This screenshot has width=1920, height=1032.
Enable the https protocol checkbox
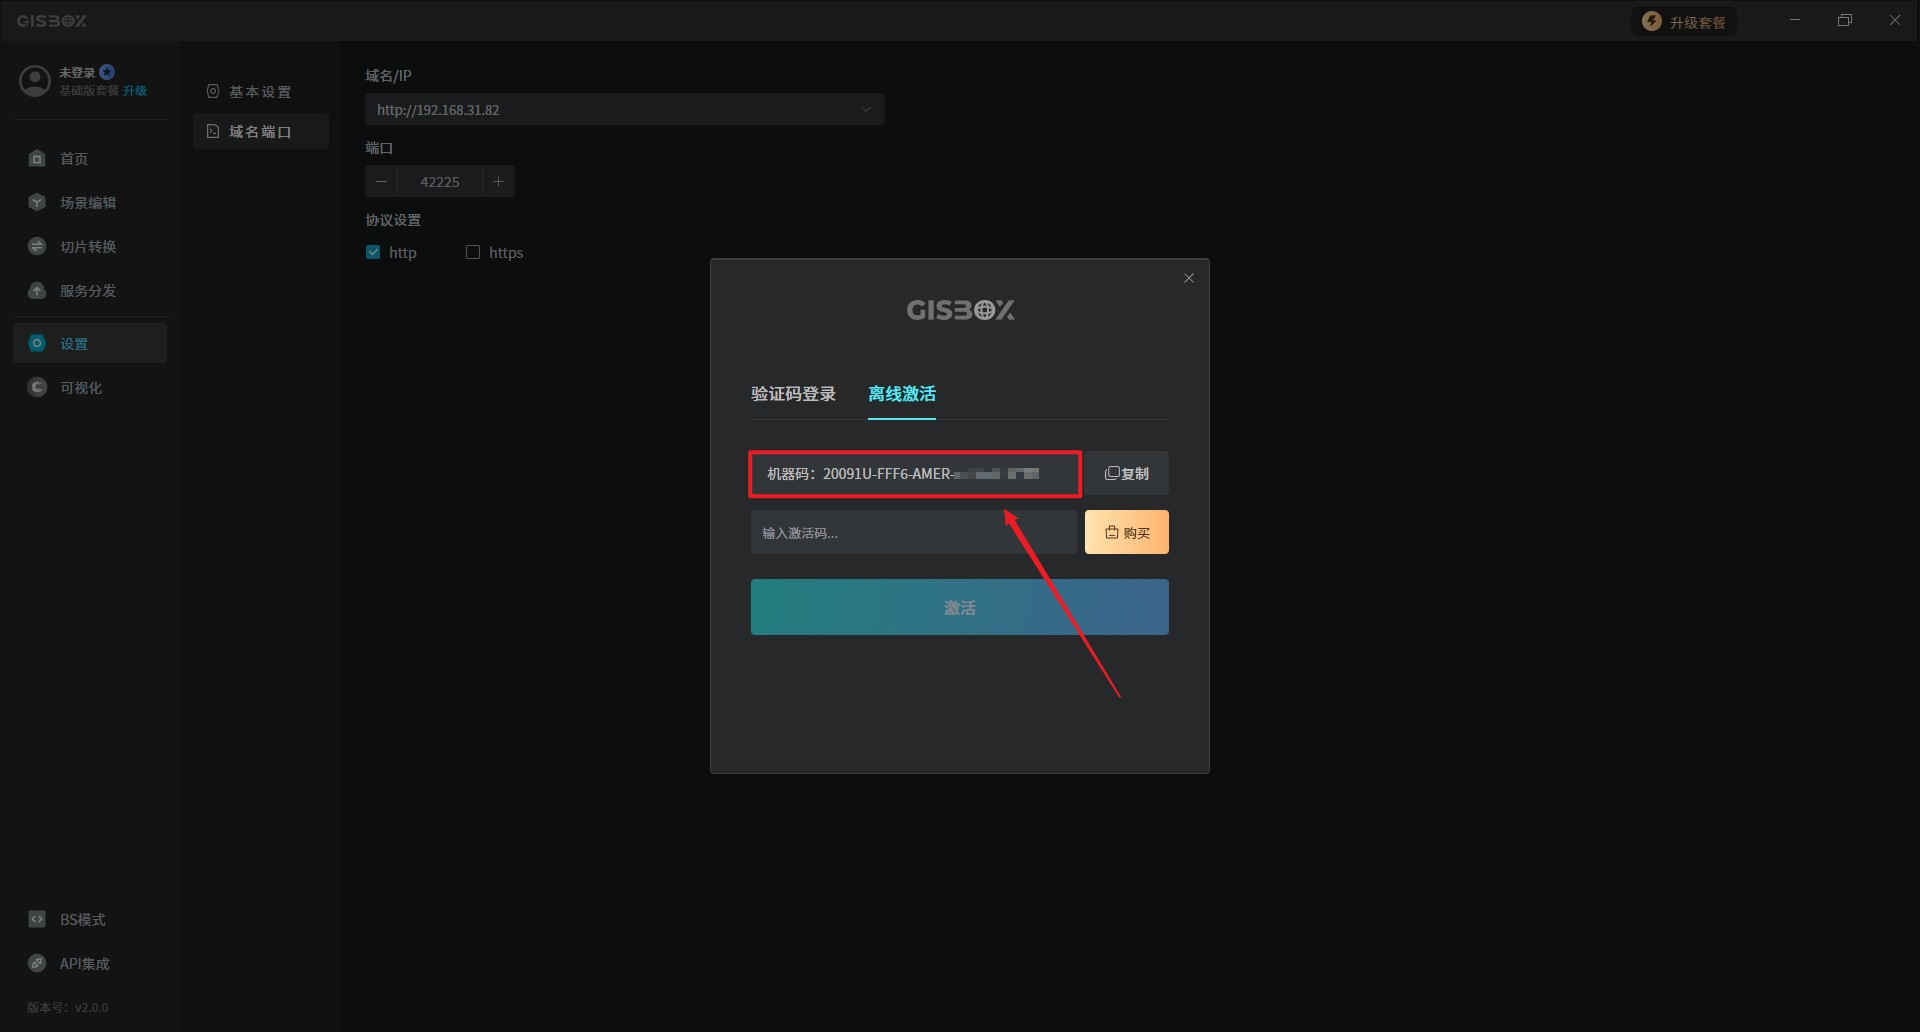click(473, 253)
